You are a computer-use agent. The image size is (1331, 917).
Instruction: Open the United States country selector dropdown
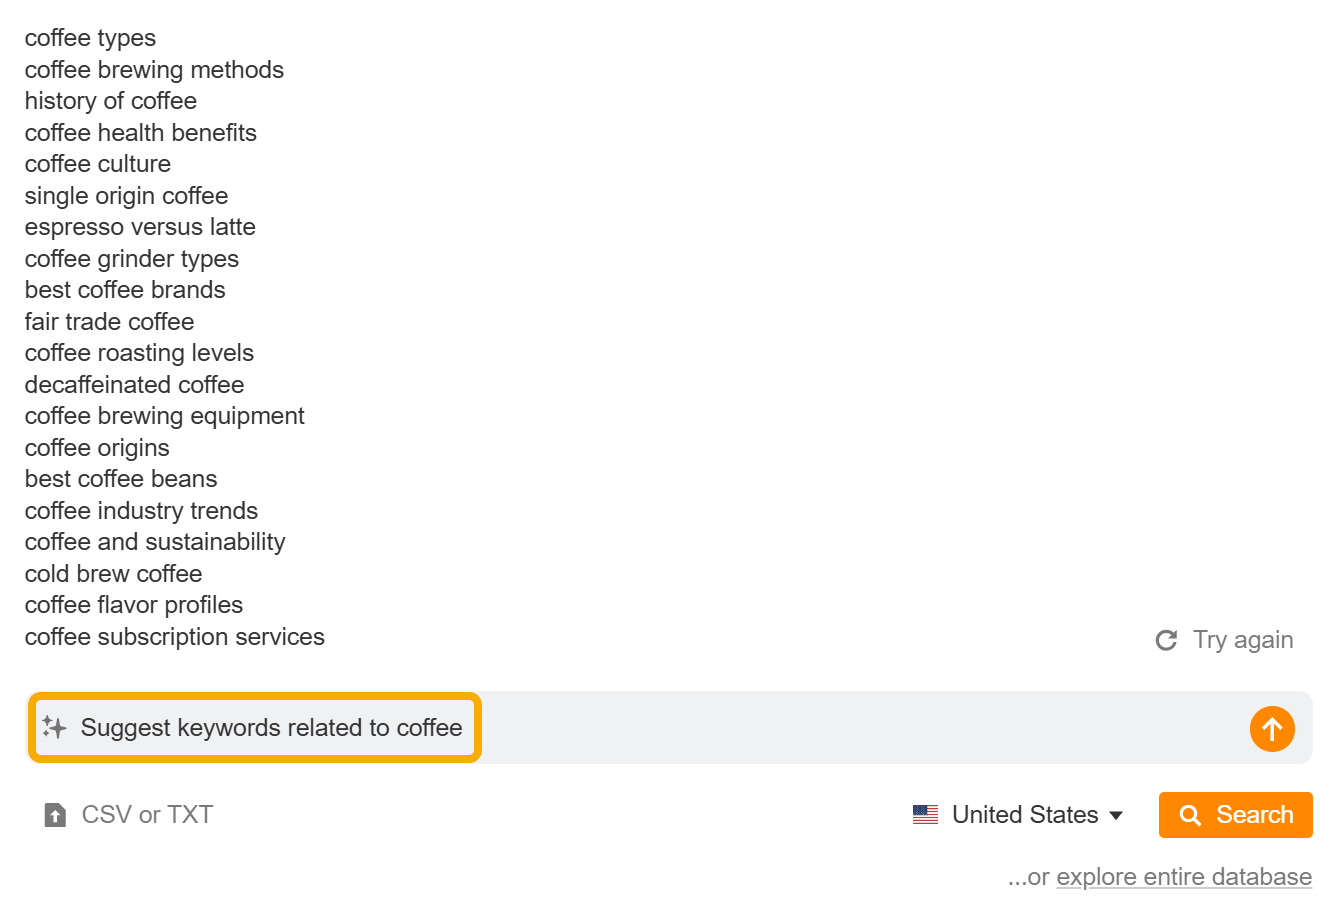tap(1026, 814)
